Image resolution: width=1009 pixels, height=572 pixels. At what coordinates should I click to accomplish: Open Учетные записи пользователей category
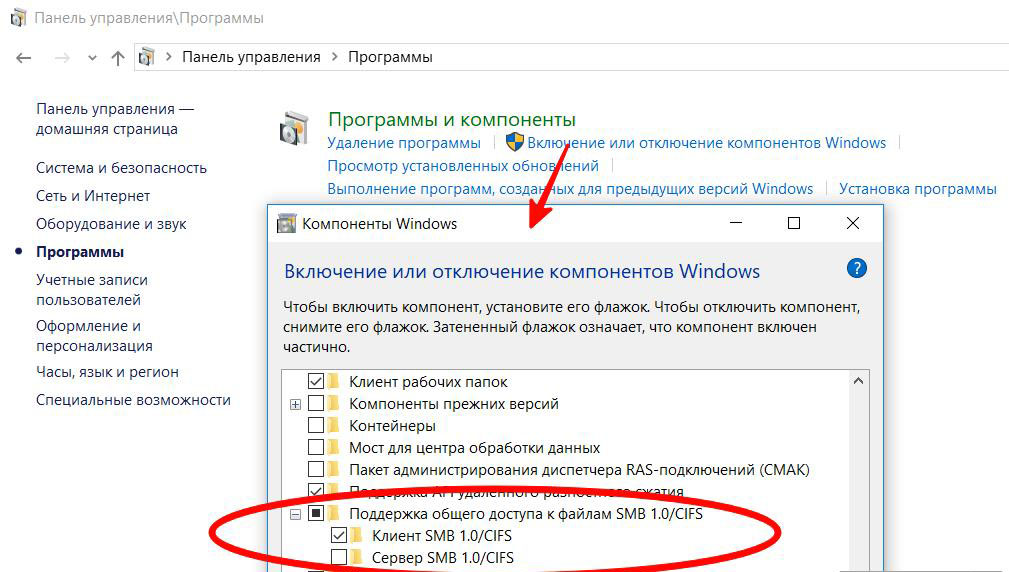point(91,290)
